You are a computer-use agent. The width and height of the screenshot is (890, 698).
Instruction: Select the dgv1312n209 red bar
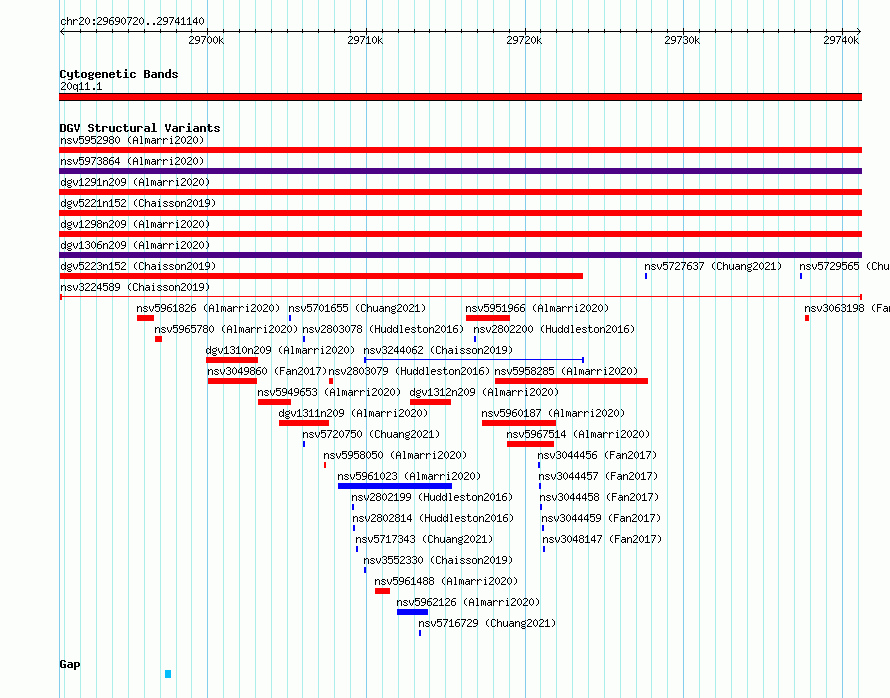(x=430, y=402)
